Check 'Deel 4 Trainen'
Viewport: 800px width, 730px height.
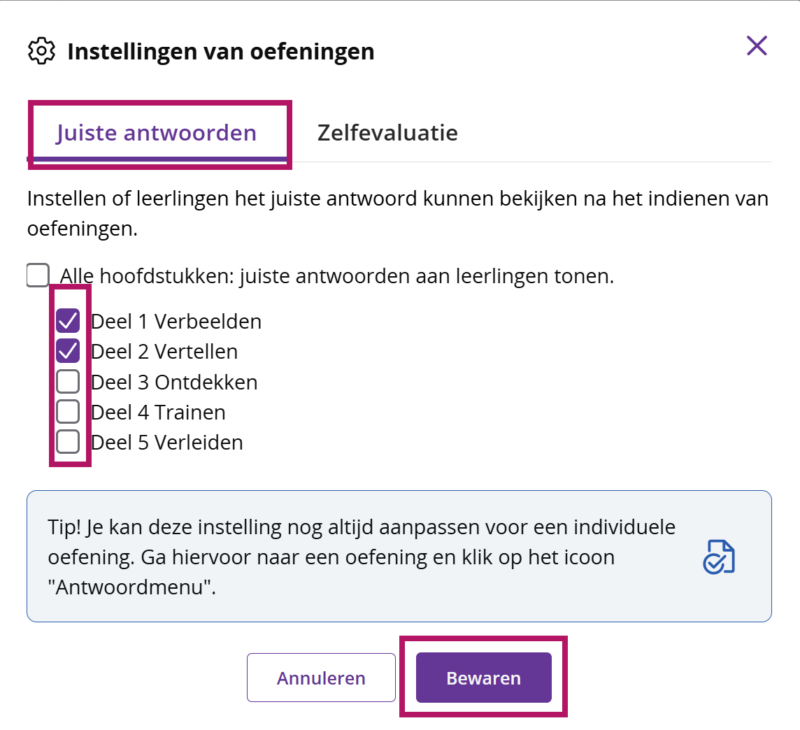[x=70, y=411]
